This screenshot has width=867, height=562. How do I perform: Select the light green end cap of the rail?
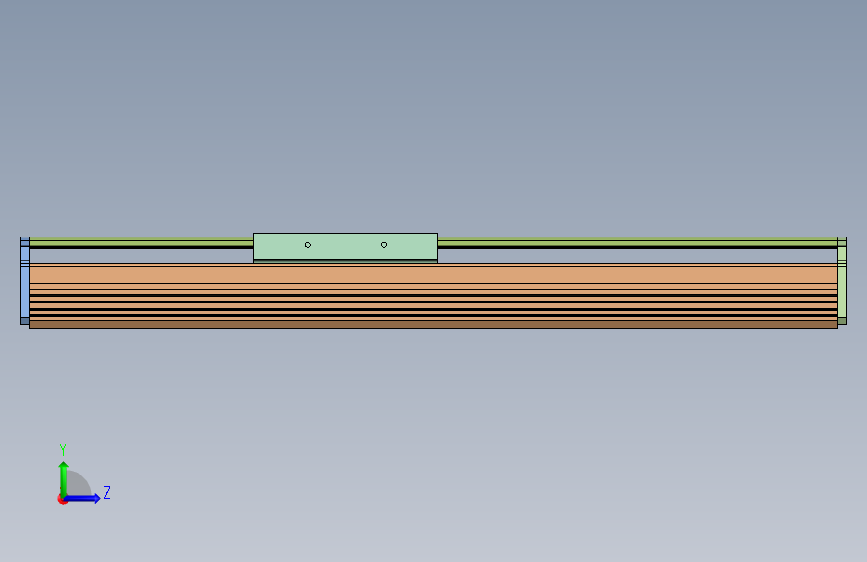(842, 281)
